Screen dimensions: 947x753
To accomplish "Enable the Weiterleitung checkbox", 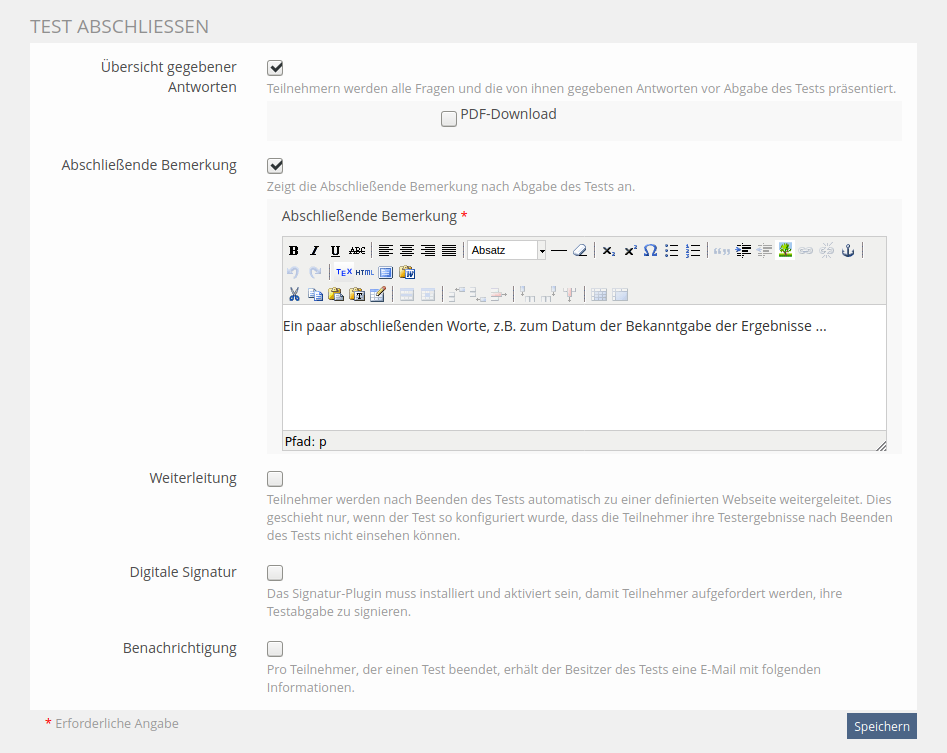I will (x=275, y=479).
